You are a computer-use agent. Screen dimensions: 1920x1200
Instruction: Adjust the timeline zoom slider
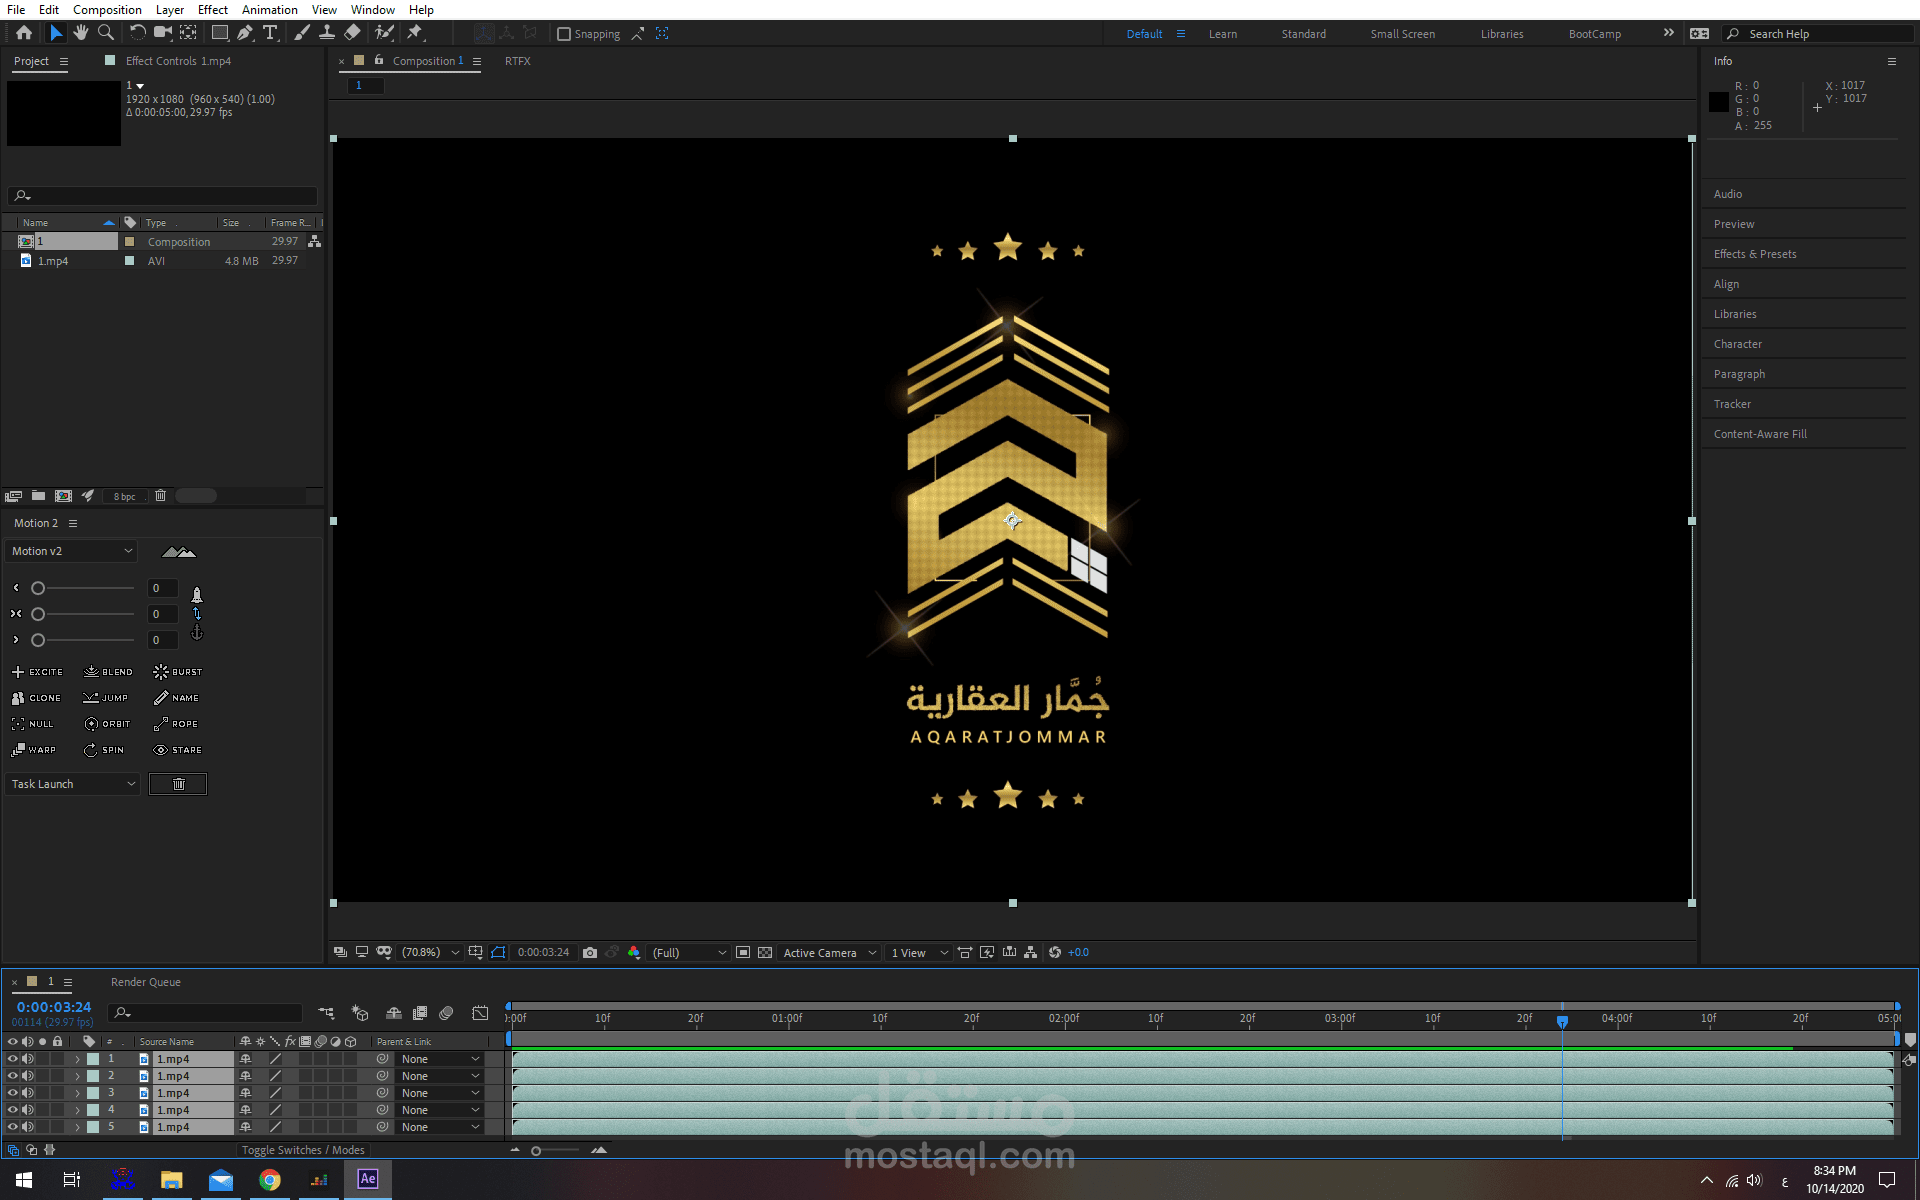coord(536,1151)
